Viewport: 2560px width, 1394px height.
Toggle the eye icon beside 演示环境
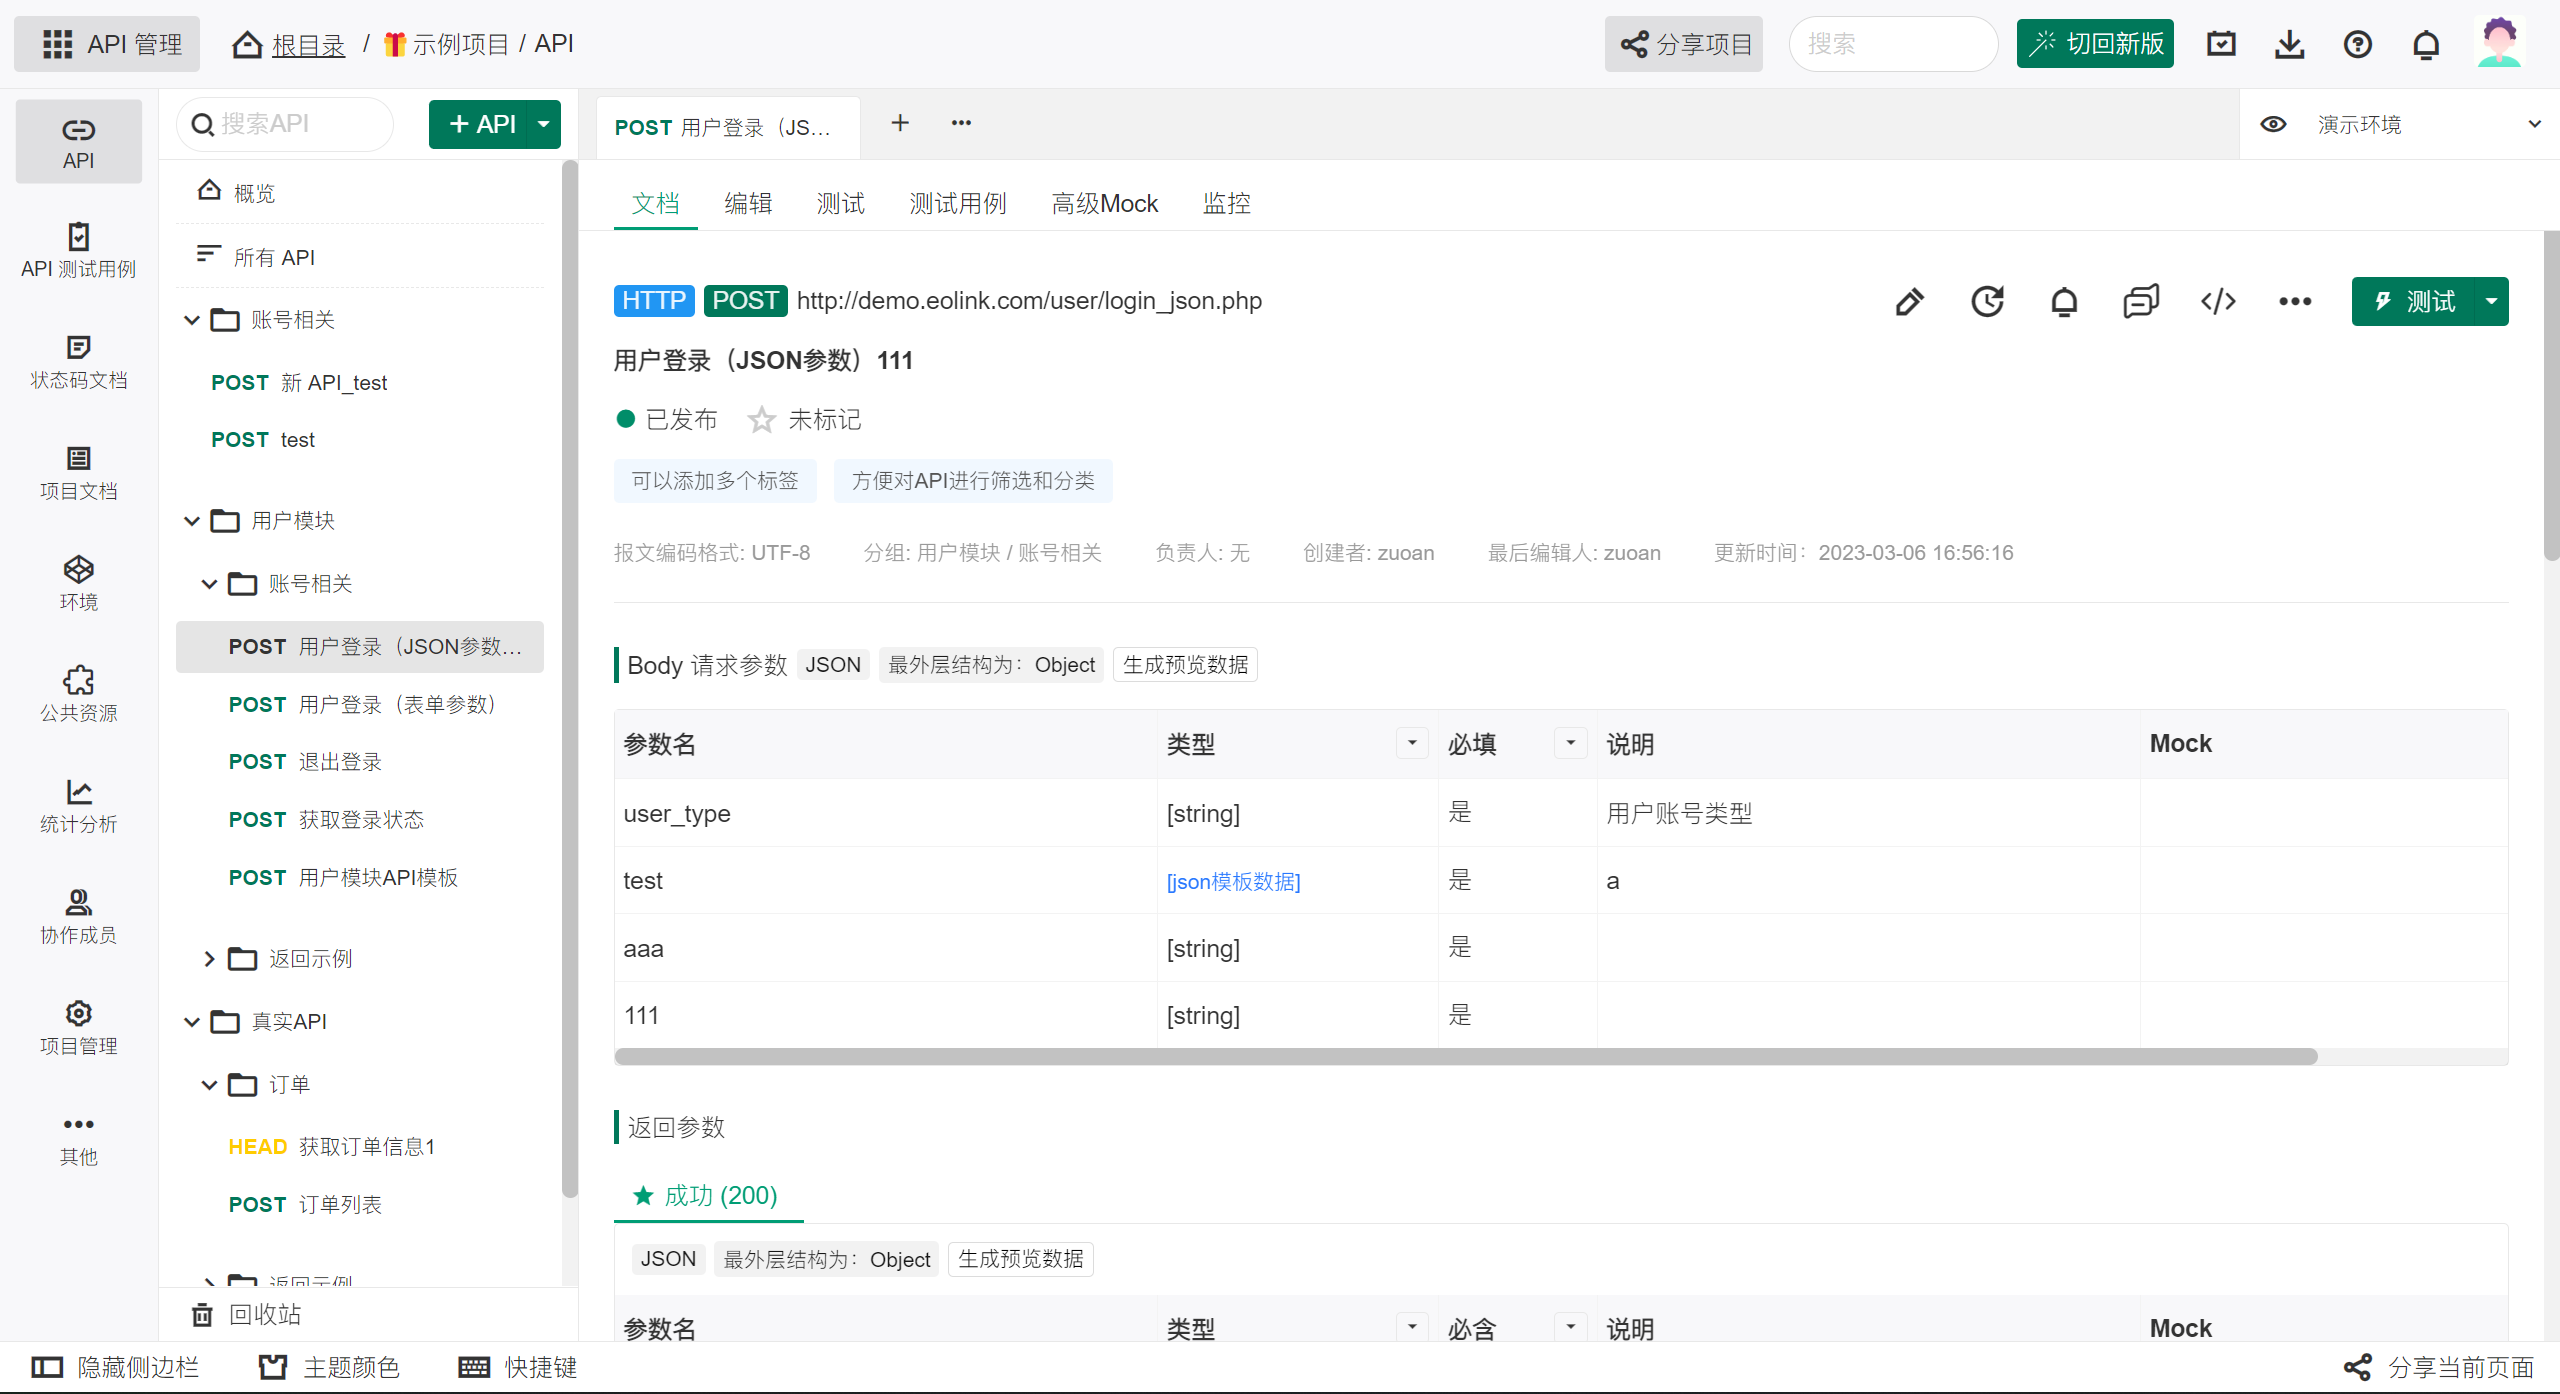click(2273, 124)
